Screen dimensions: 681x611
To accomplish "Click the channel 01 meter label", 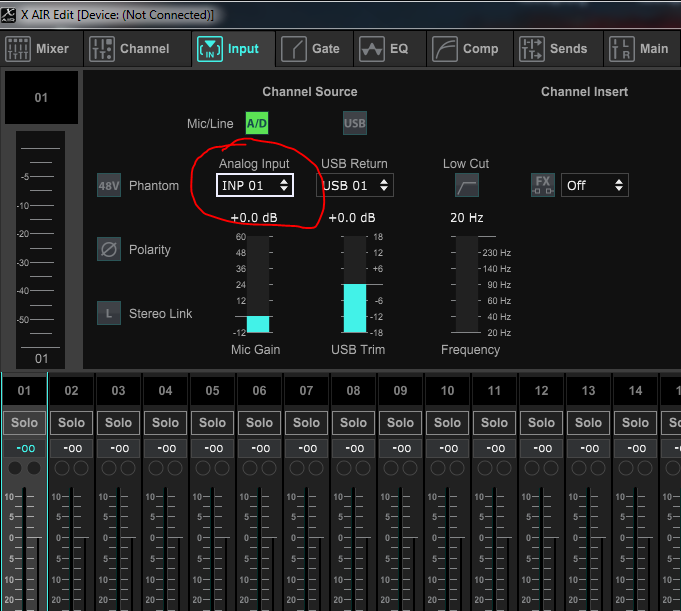I will 41,359.
